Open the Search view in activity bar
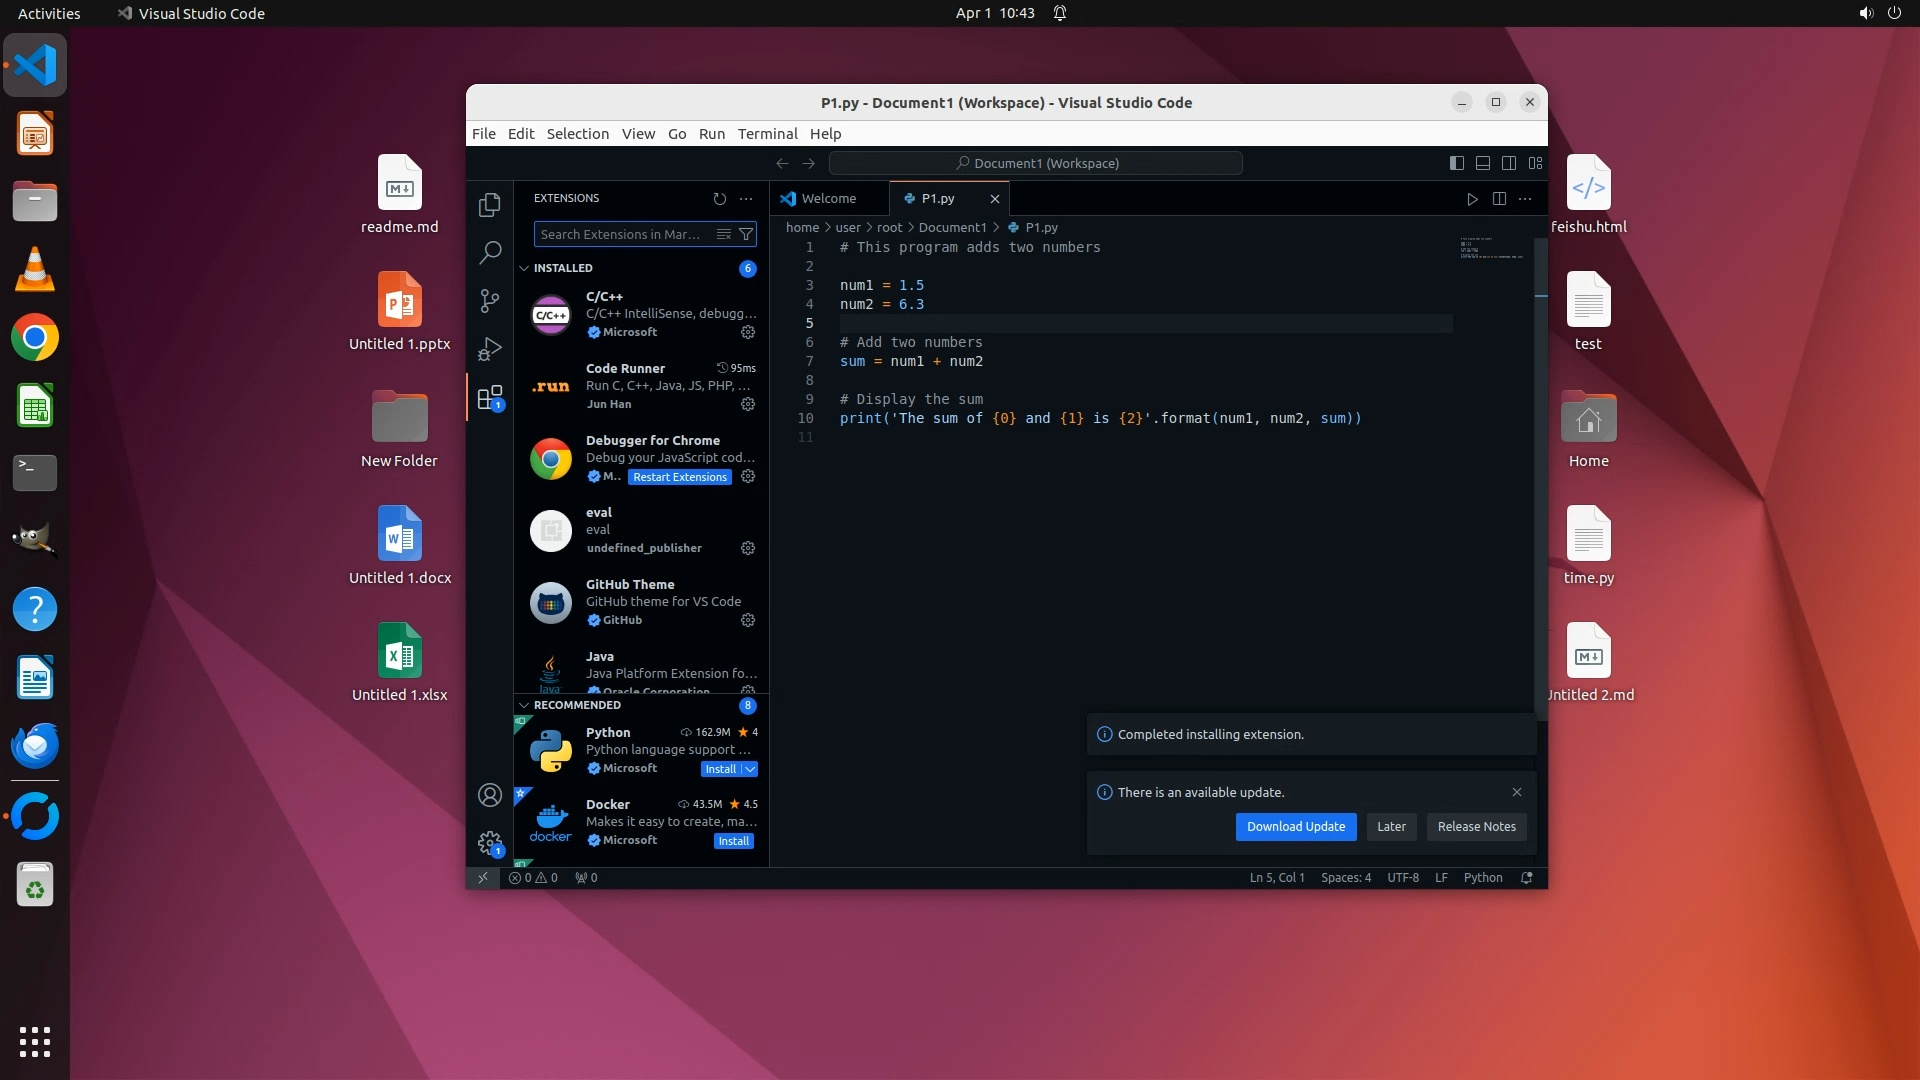The image size is (1920, 1080). [489, 253]
